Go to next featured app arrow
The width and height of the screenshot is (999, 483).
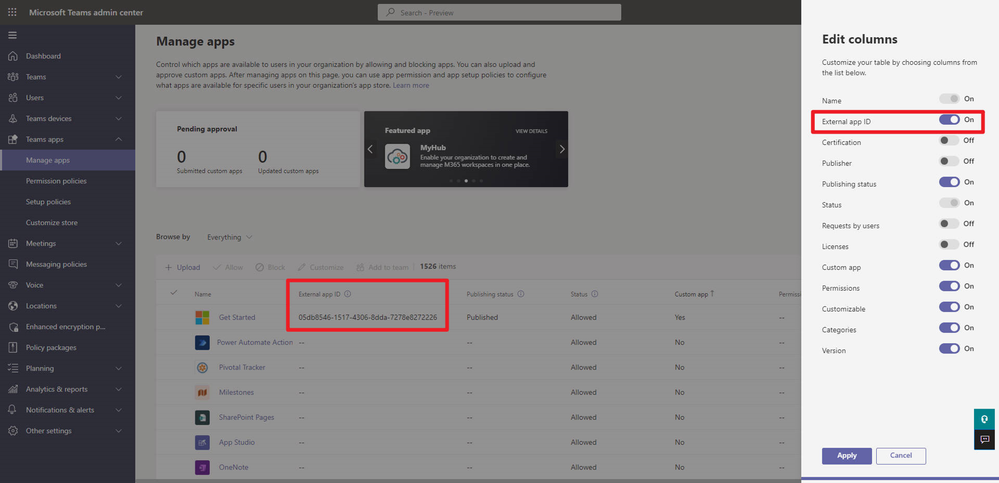click(x=562, y=149)
